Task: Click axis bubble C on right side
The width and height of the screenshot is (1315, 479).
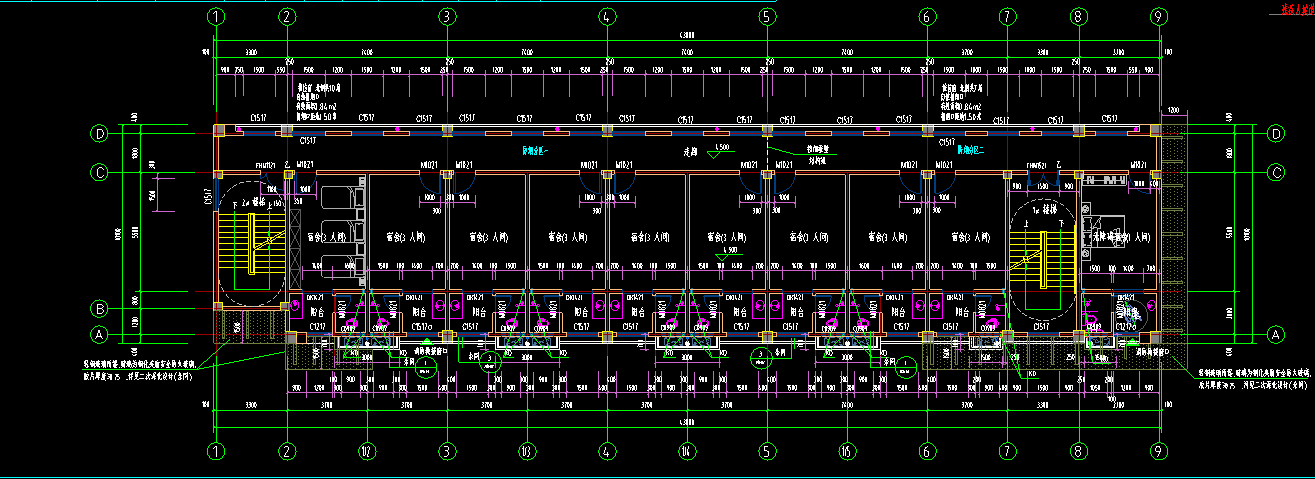Action: click(x=1275, y=173)
